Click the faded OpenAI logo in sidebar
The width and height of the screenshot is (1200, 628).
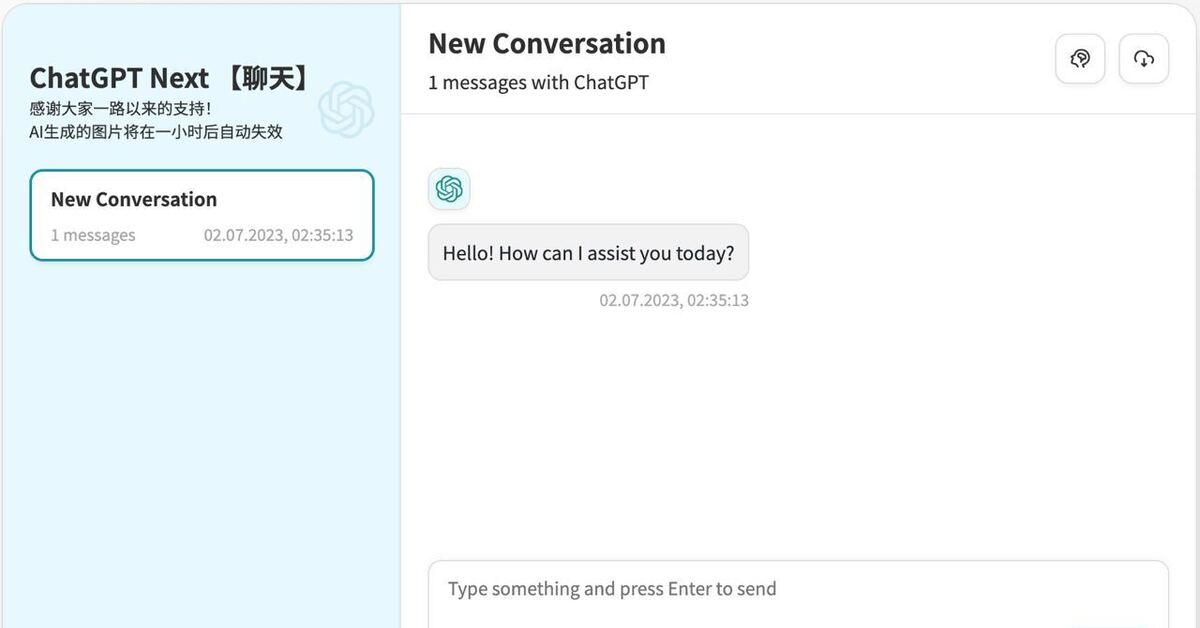[x=346, y=109]
